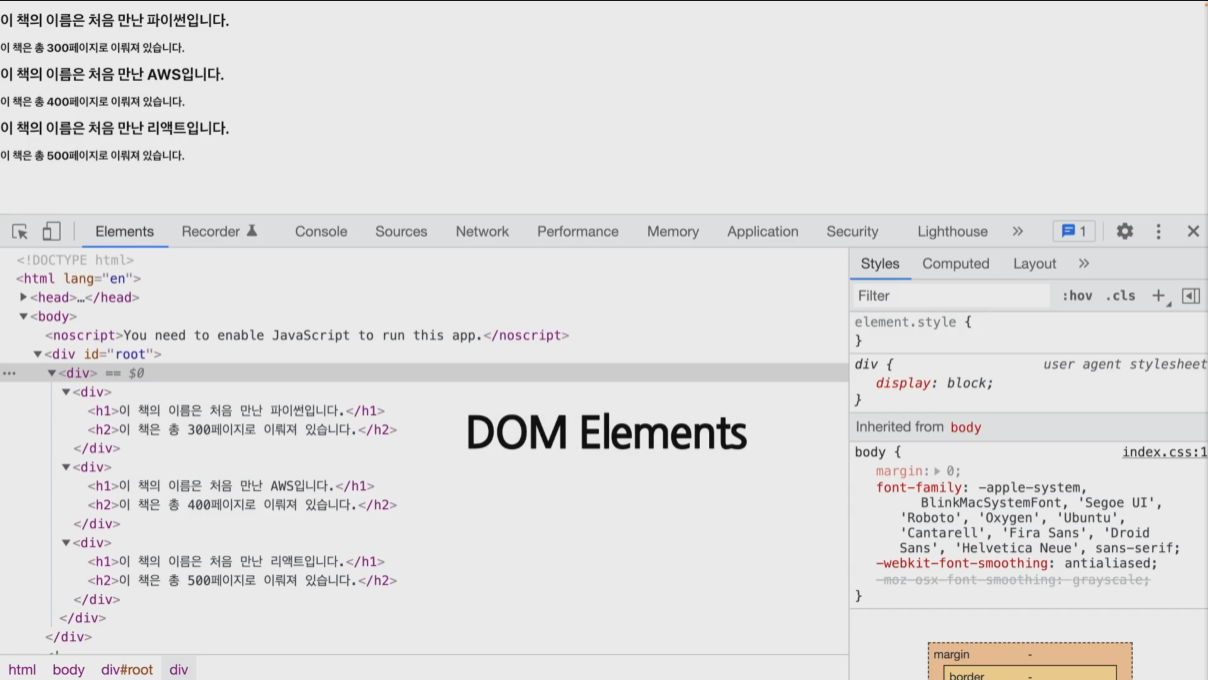Show more DevTools tabs chevron
1208x680 pixels.
coord(1018,231)
